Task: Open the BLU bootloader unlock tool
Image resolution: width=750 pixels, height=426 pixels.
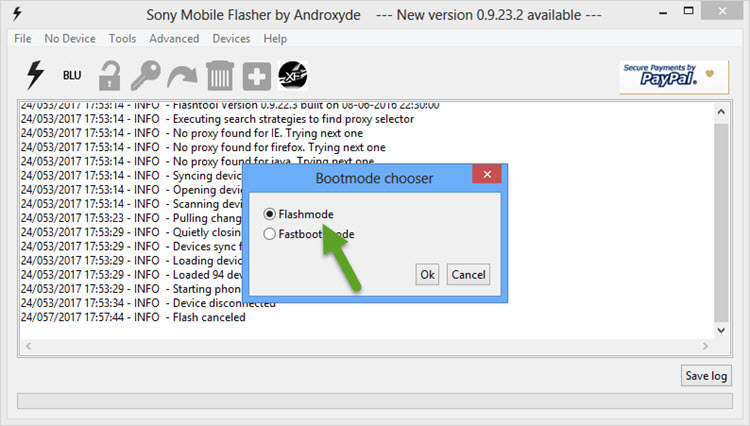Action: pyautogui.click(x=72, y=76)
